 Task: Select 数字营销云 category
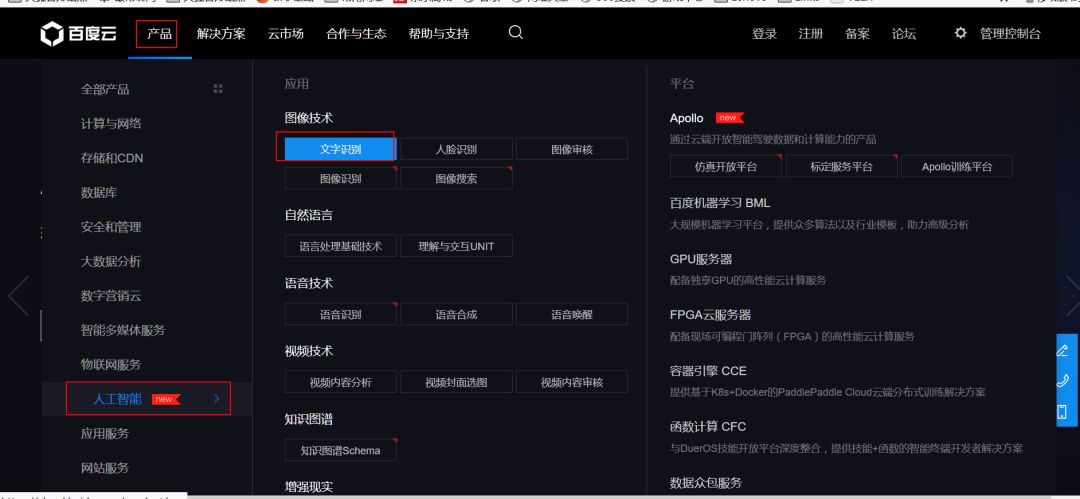(x=111, y=296)
